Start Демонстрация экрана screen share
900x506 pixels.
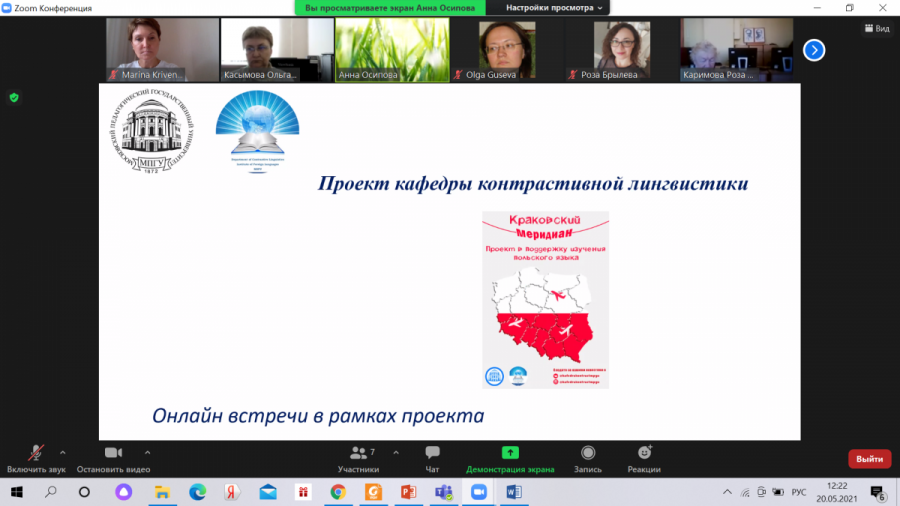point(510,457)
